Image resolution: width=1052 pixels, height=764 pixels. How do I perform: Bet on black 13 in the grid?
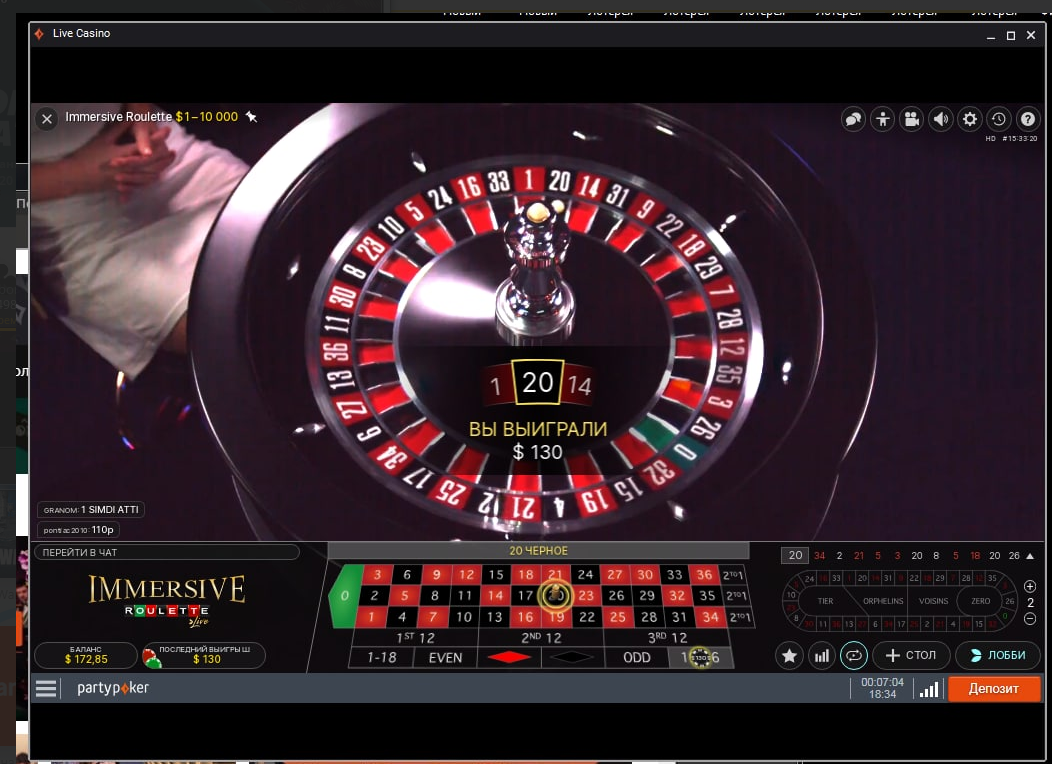[x=494, y=617]
